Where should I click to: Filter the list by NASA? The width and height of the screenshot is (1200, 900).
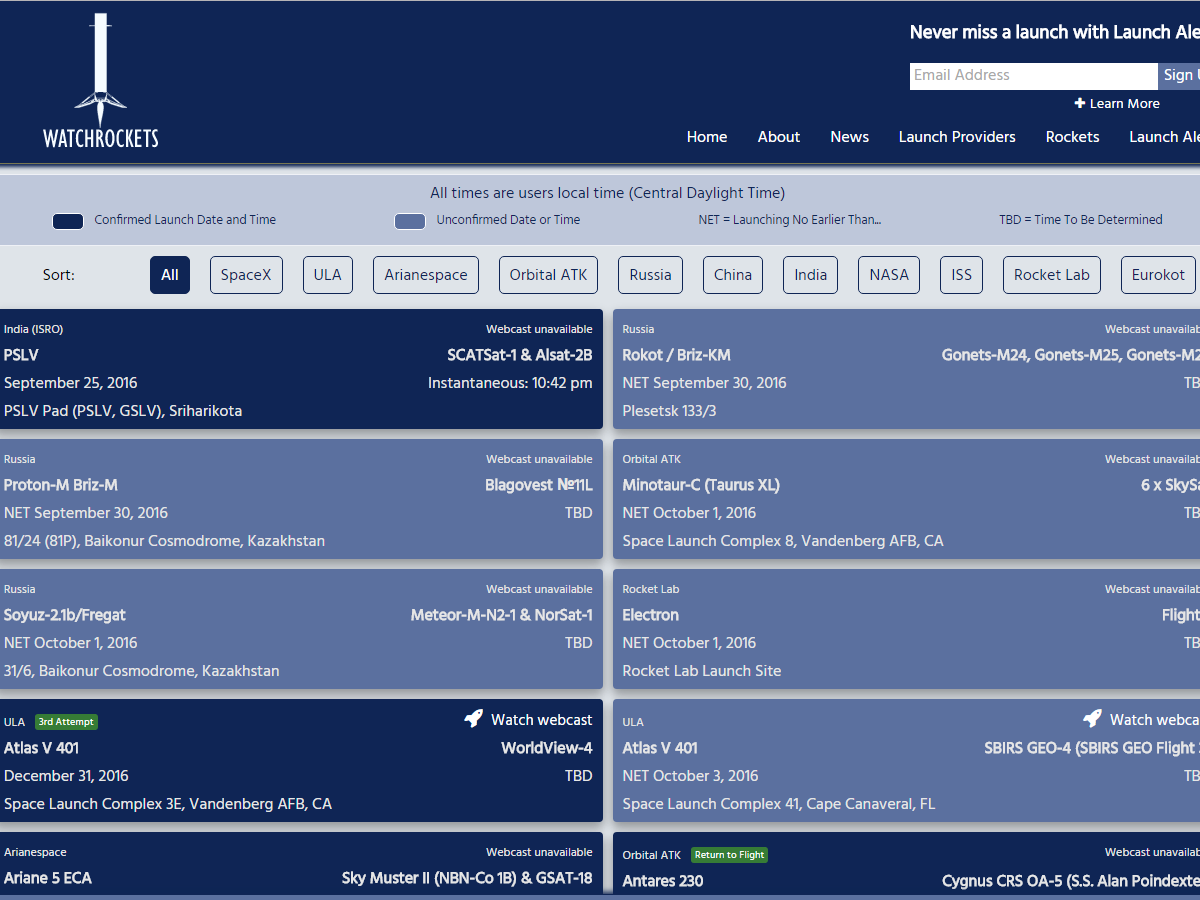tap(890, 275)
